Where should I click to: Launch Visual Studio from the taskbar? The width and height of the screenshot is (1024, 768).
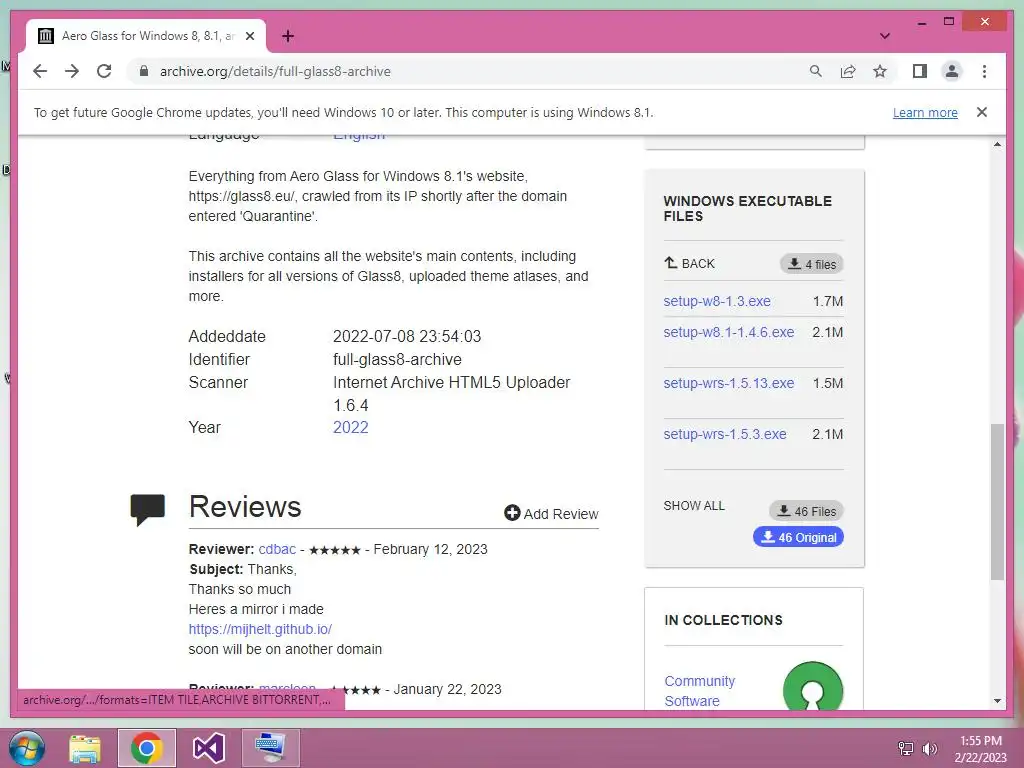[208, 748]
